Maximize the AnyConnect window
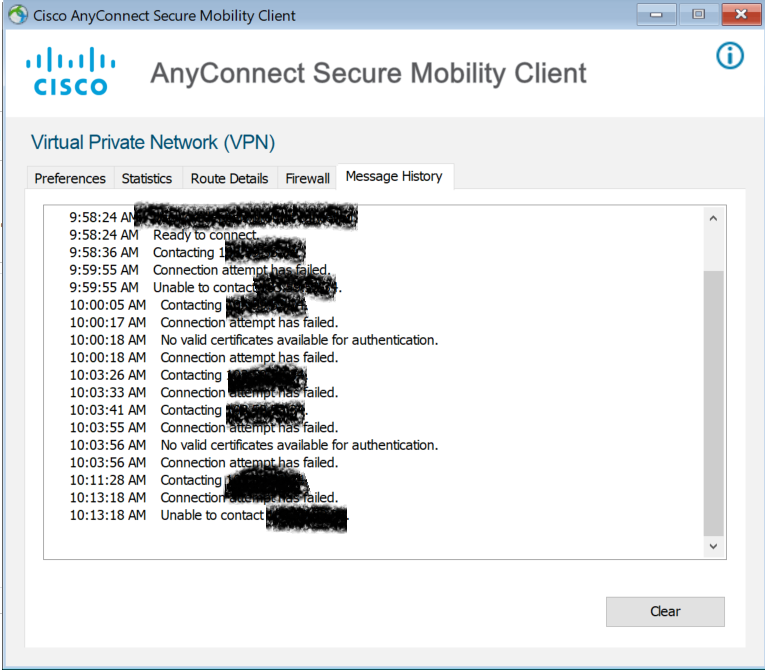Viewport: 765px width, 670px height. tap(699, 15)
